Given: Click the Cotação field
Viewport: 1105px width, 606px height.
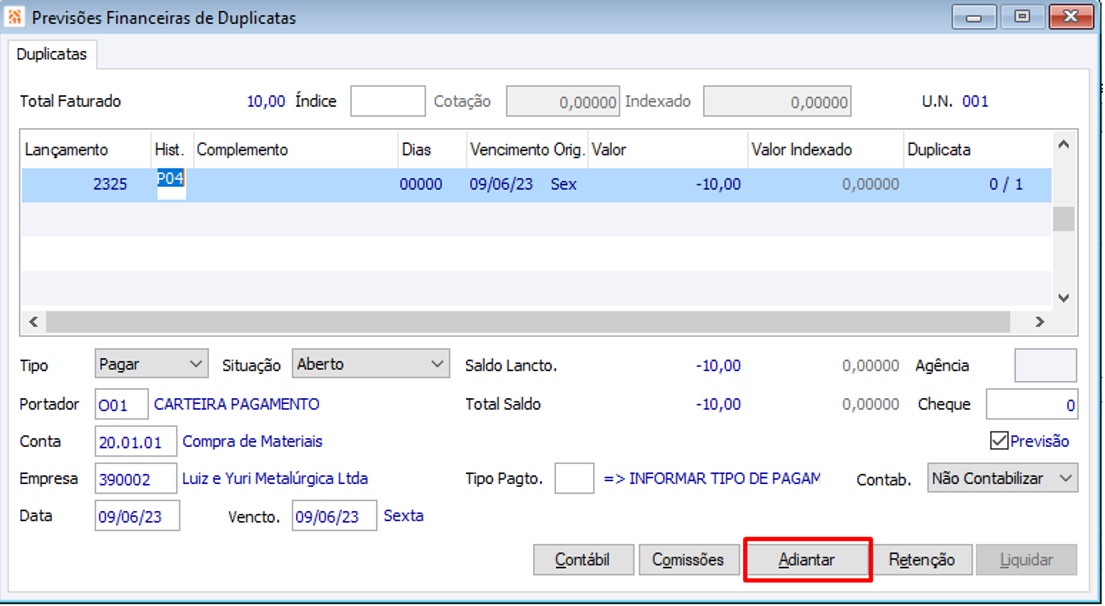Looking at the screenshot, I should point(562,101).
